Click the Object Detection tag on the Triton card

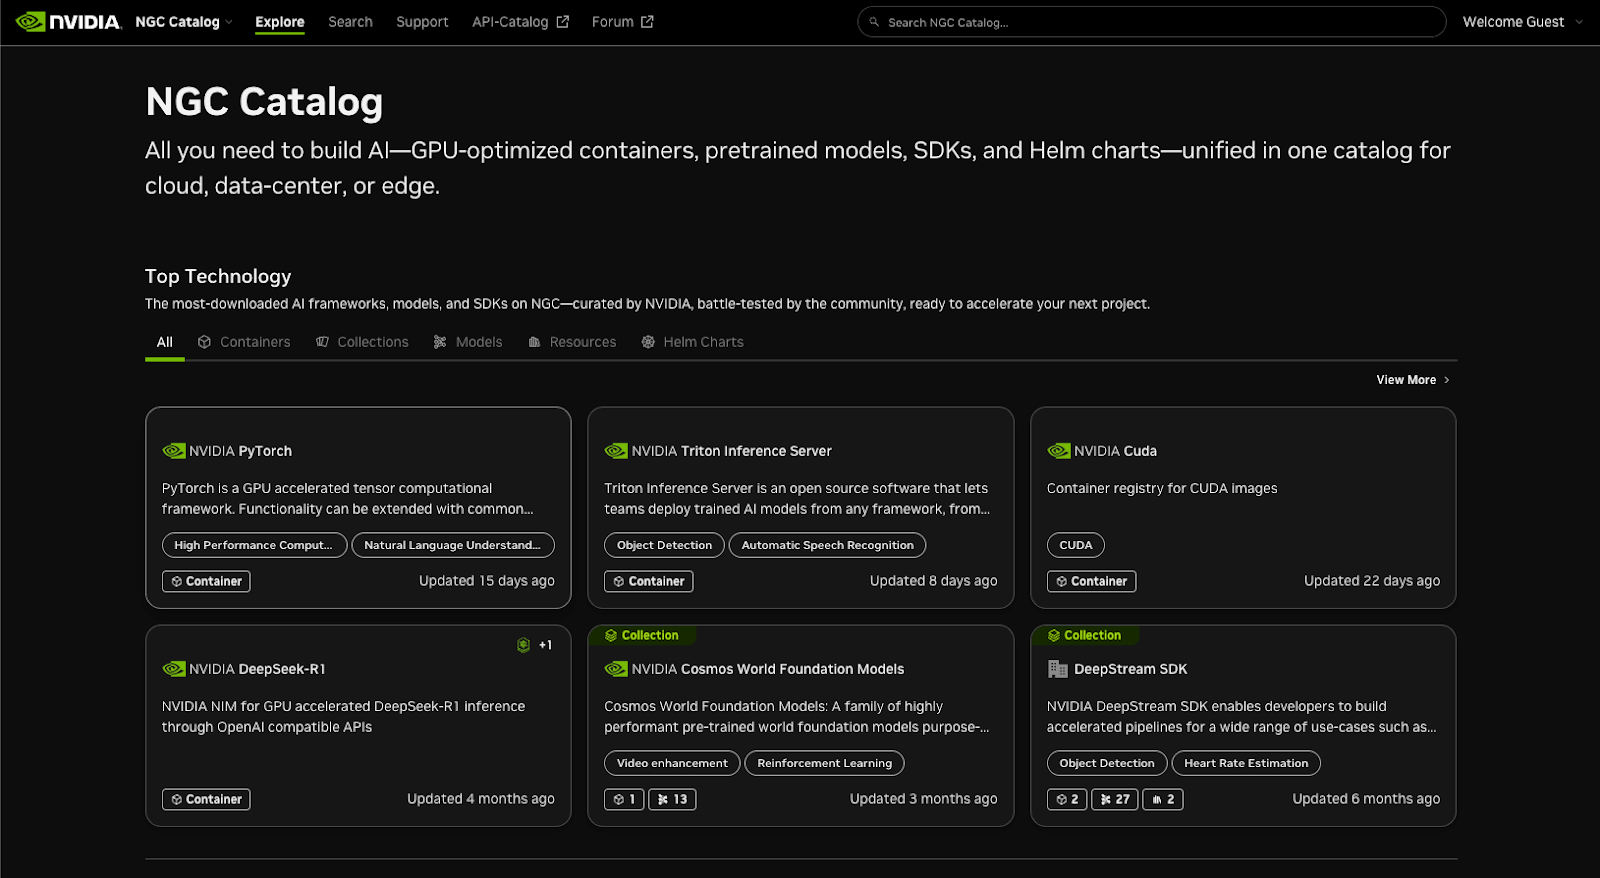point(664,545)
